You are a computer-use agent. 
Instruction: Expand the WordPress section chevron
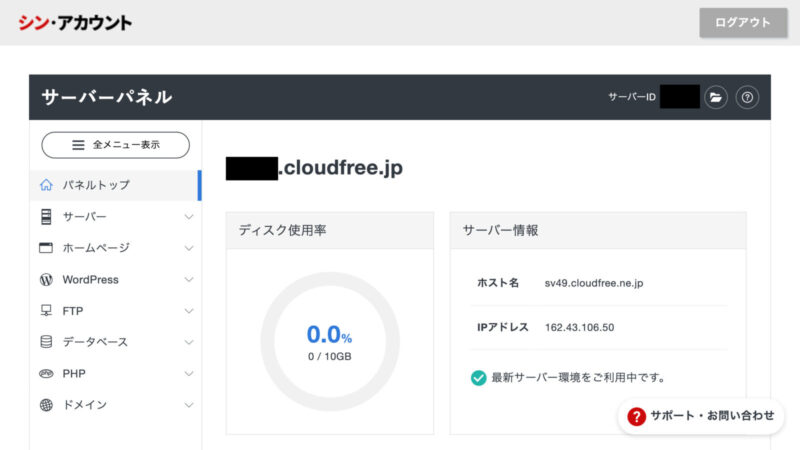coord(189,280)
